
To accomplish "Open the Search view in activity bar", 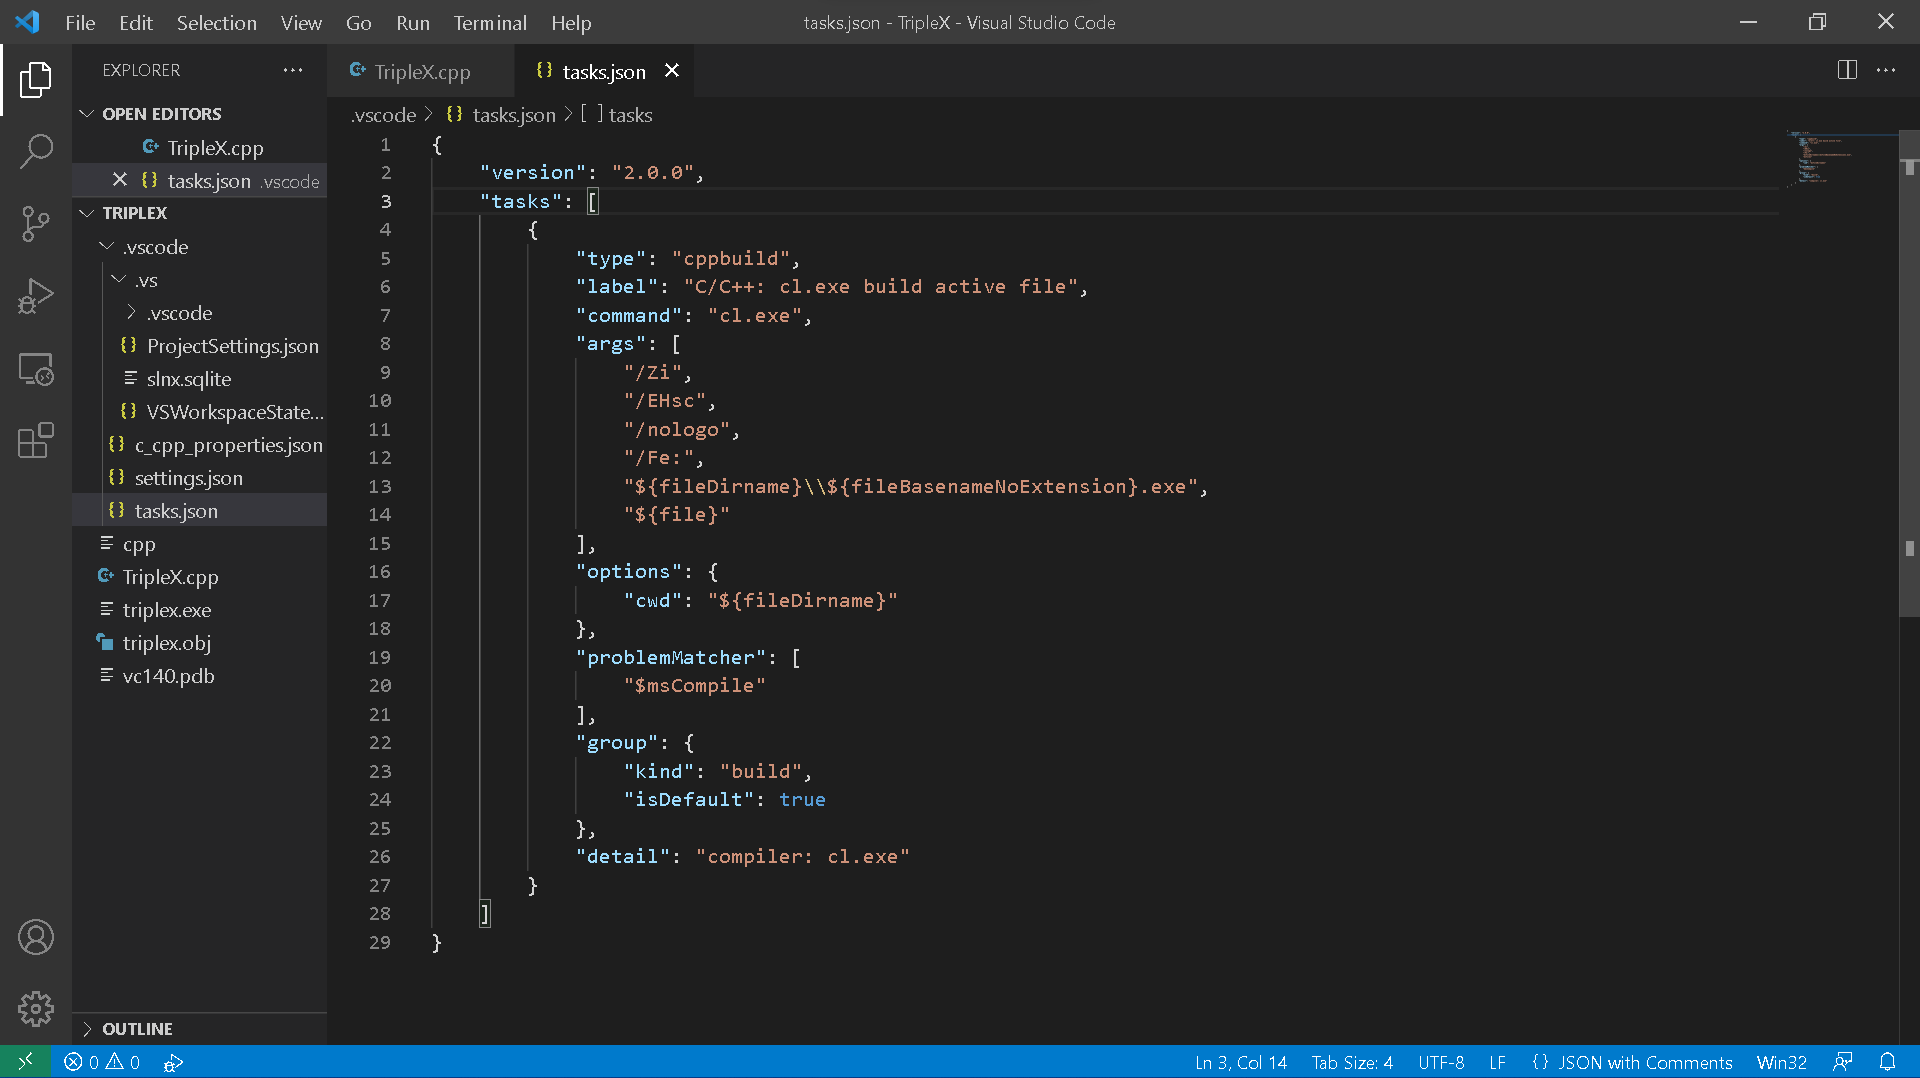I will pyautogui.click(x=36, y=152).
